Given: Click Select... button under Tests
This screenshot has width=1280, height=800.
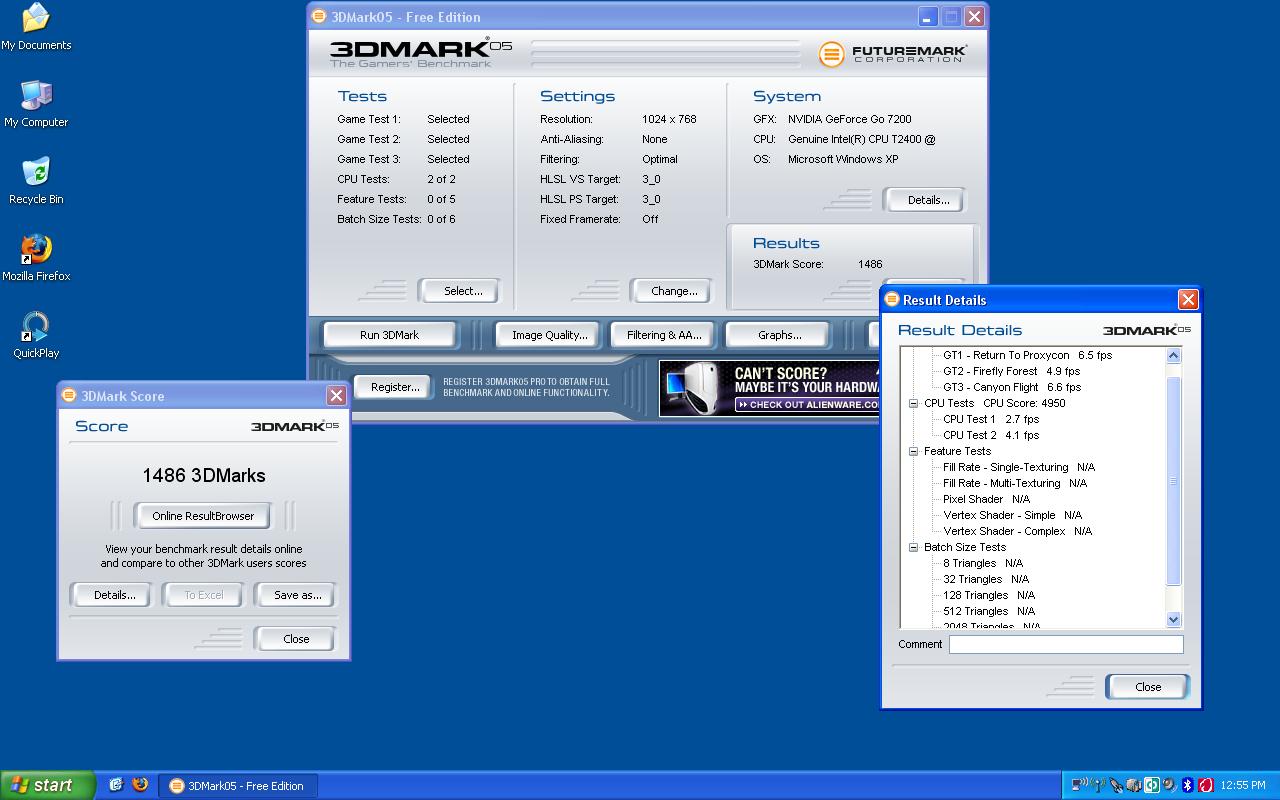Looking at the screenshot, I should 458,291.
